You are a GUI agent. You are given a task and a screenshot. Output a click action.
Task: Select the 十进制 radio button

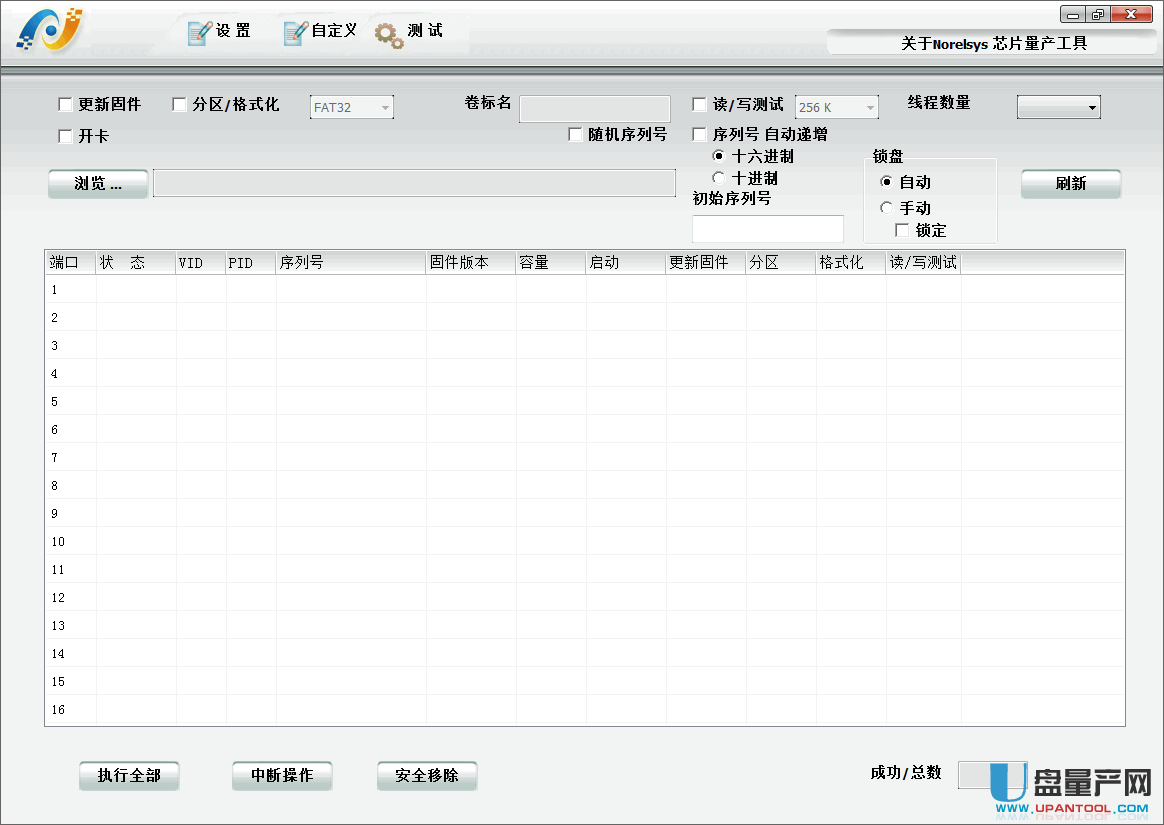pos(718,177)
